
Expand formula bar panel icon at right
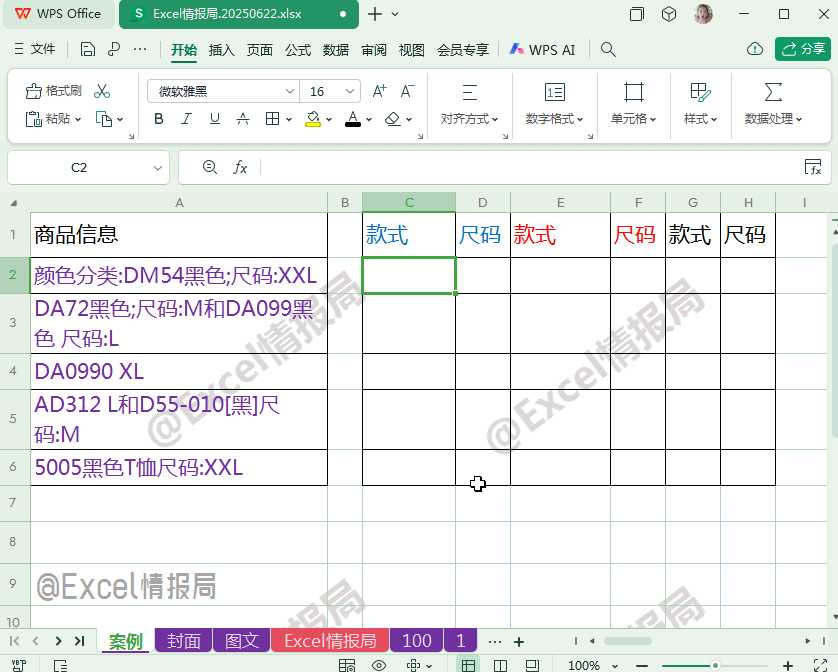pos(813,167)
